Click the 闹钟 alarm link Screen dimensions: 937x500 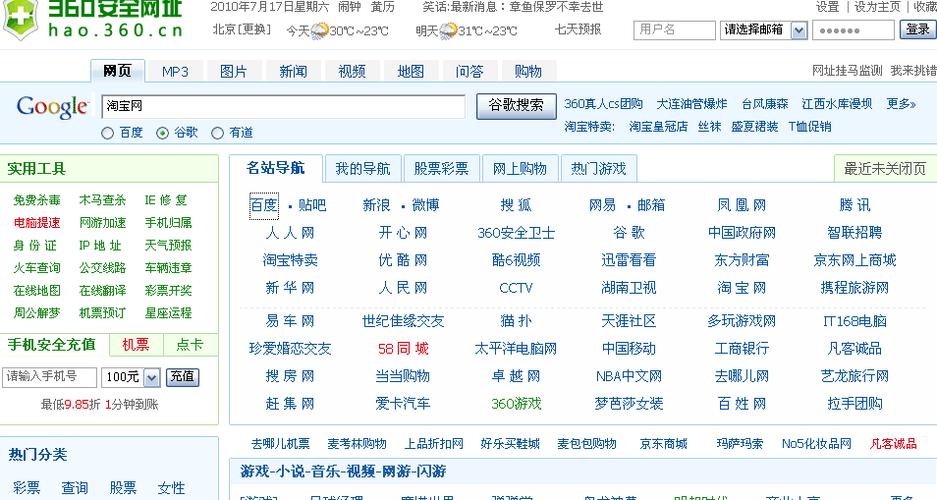[x=350, y=7]
